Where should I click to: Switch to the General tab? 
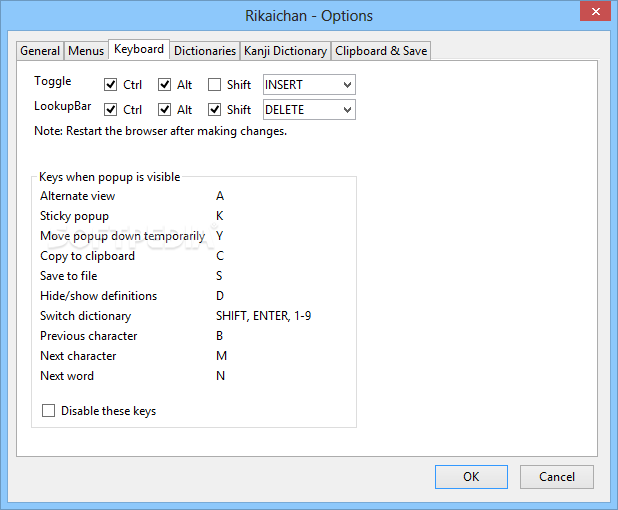[40, 51]
